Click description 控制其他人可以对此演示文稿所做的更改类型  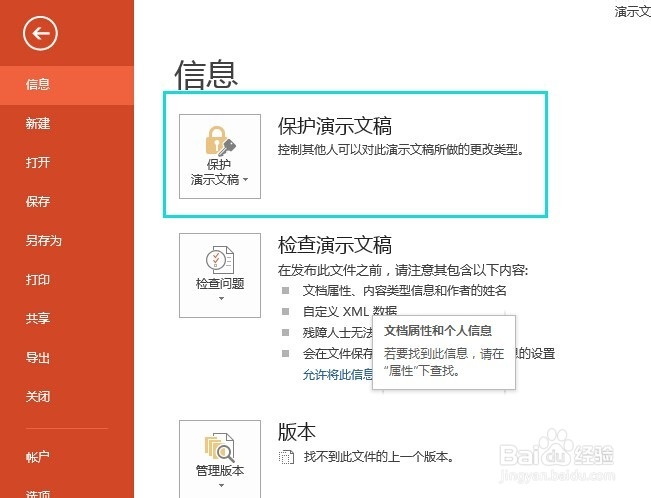(x=401, y=150)
